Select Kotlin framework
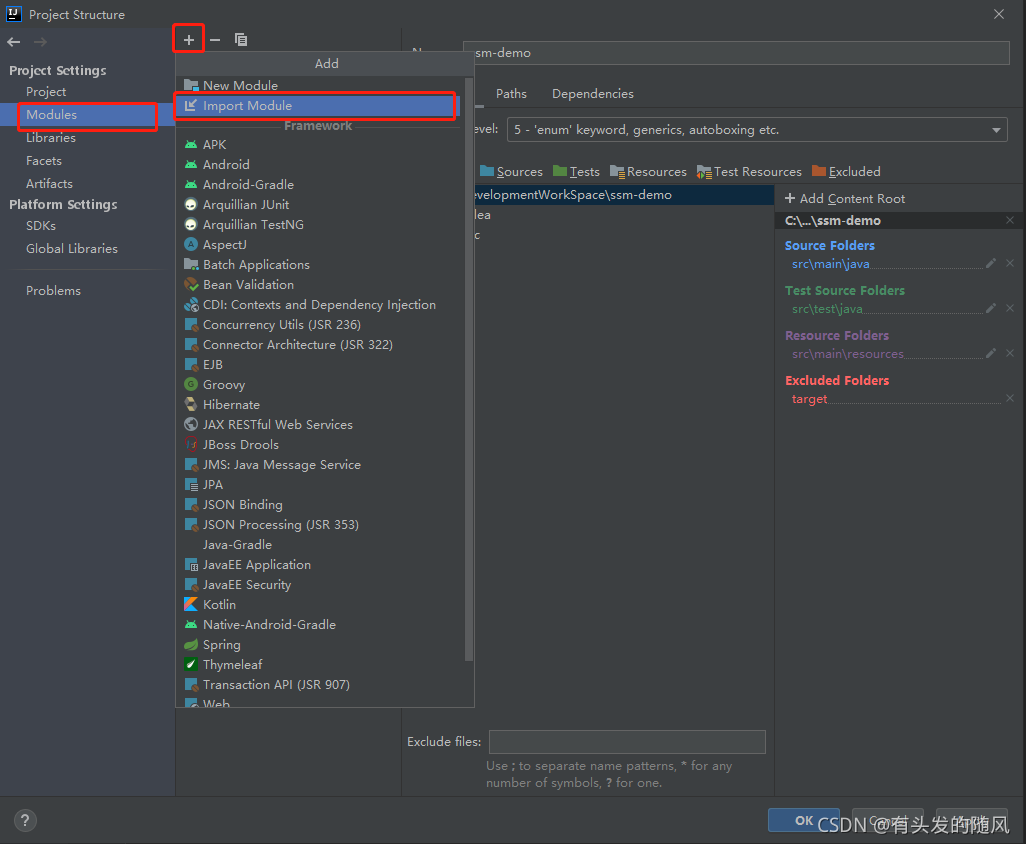 321,605
